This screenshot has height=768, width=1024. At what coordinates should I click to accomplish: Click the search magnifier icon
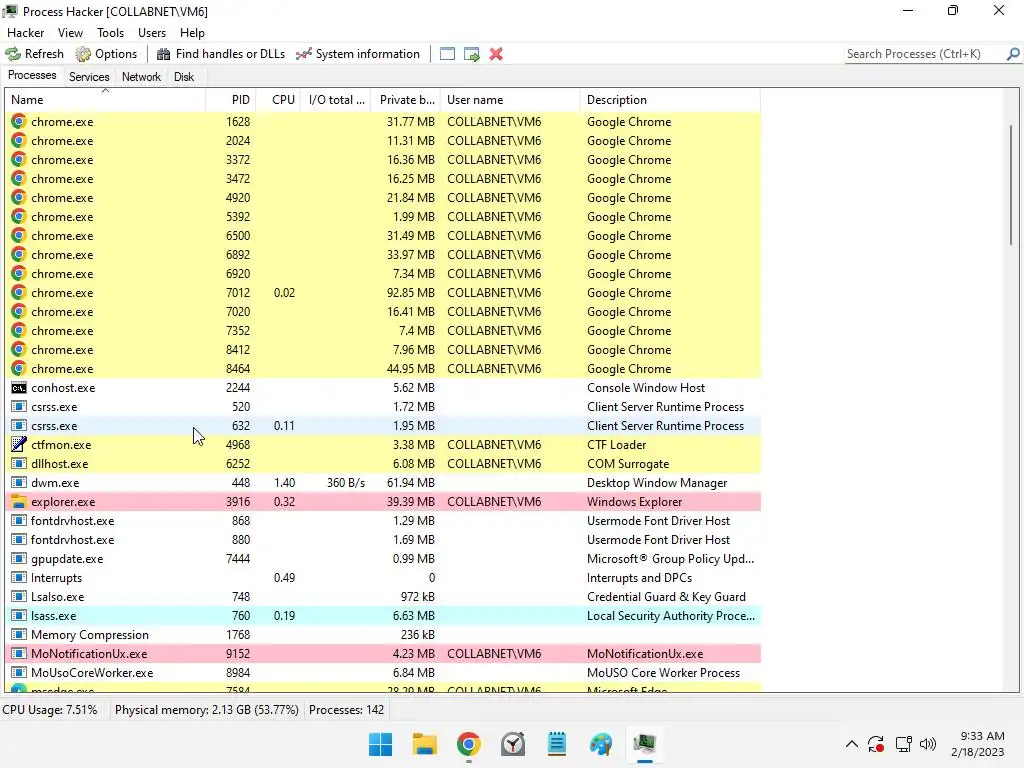point(1013,54)
